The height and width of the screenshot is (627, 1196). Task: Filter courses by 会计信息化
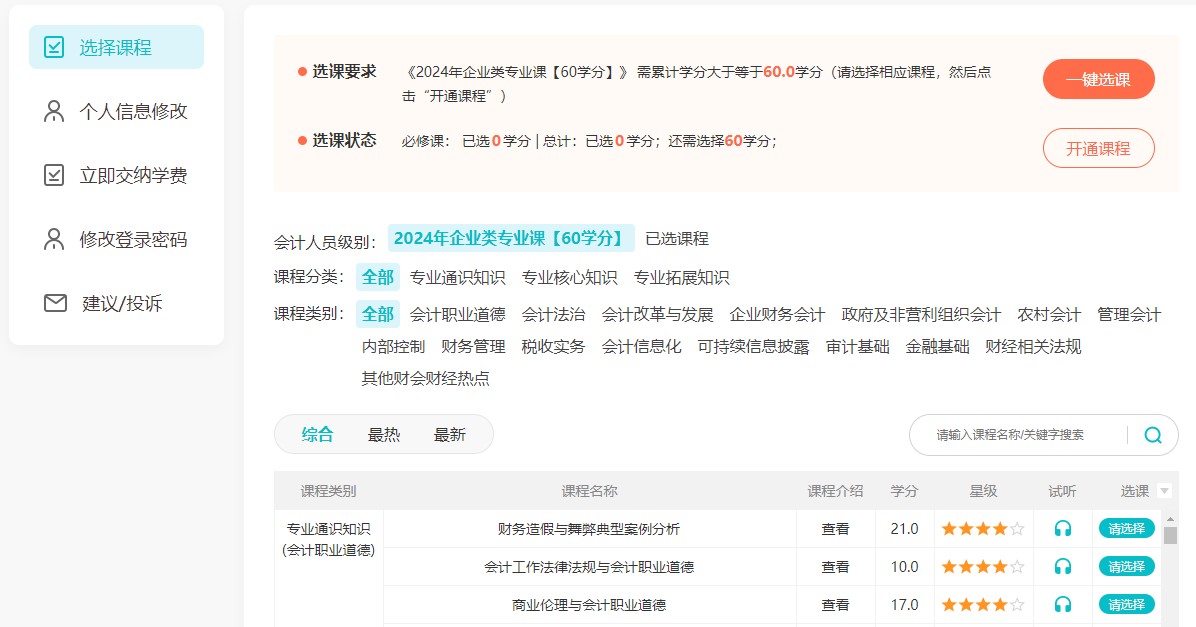point(641,346)
